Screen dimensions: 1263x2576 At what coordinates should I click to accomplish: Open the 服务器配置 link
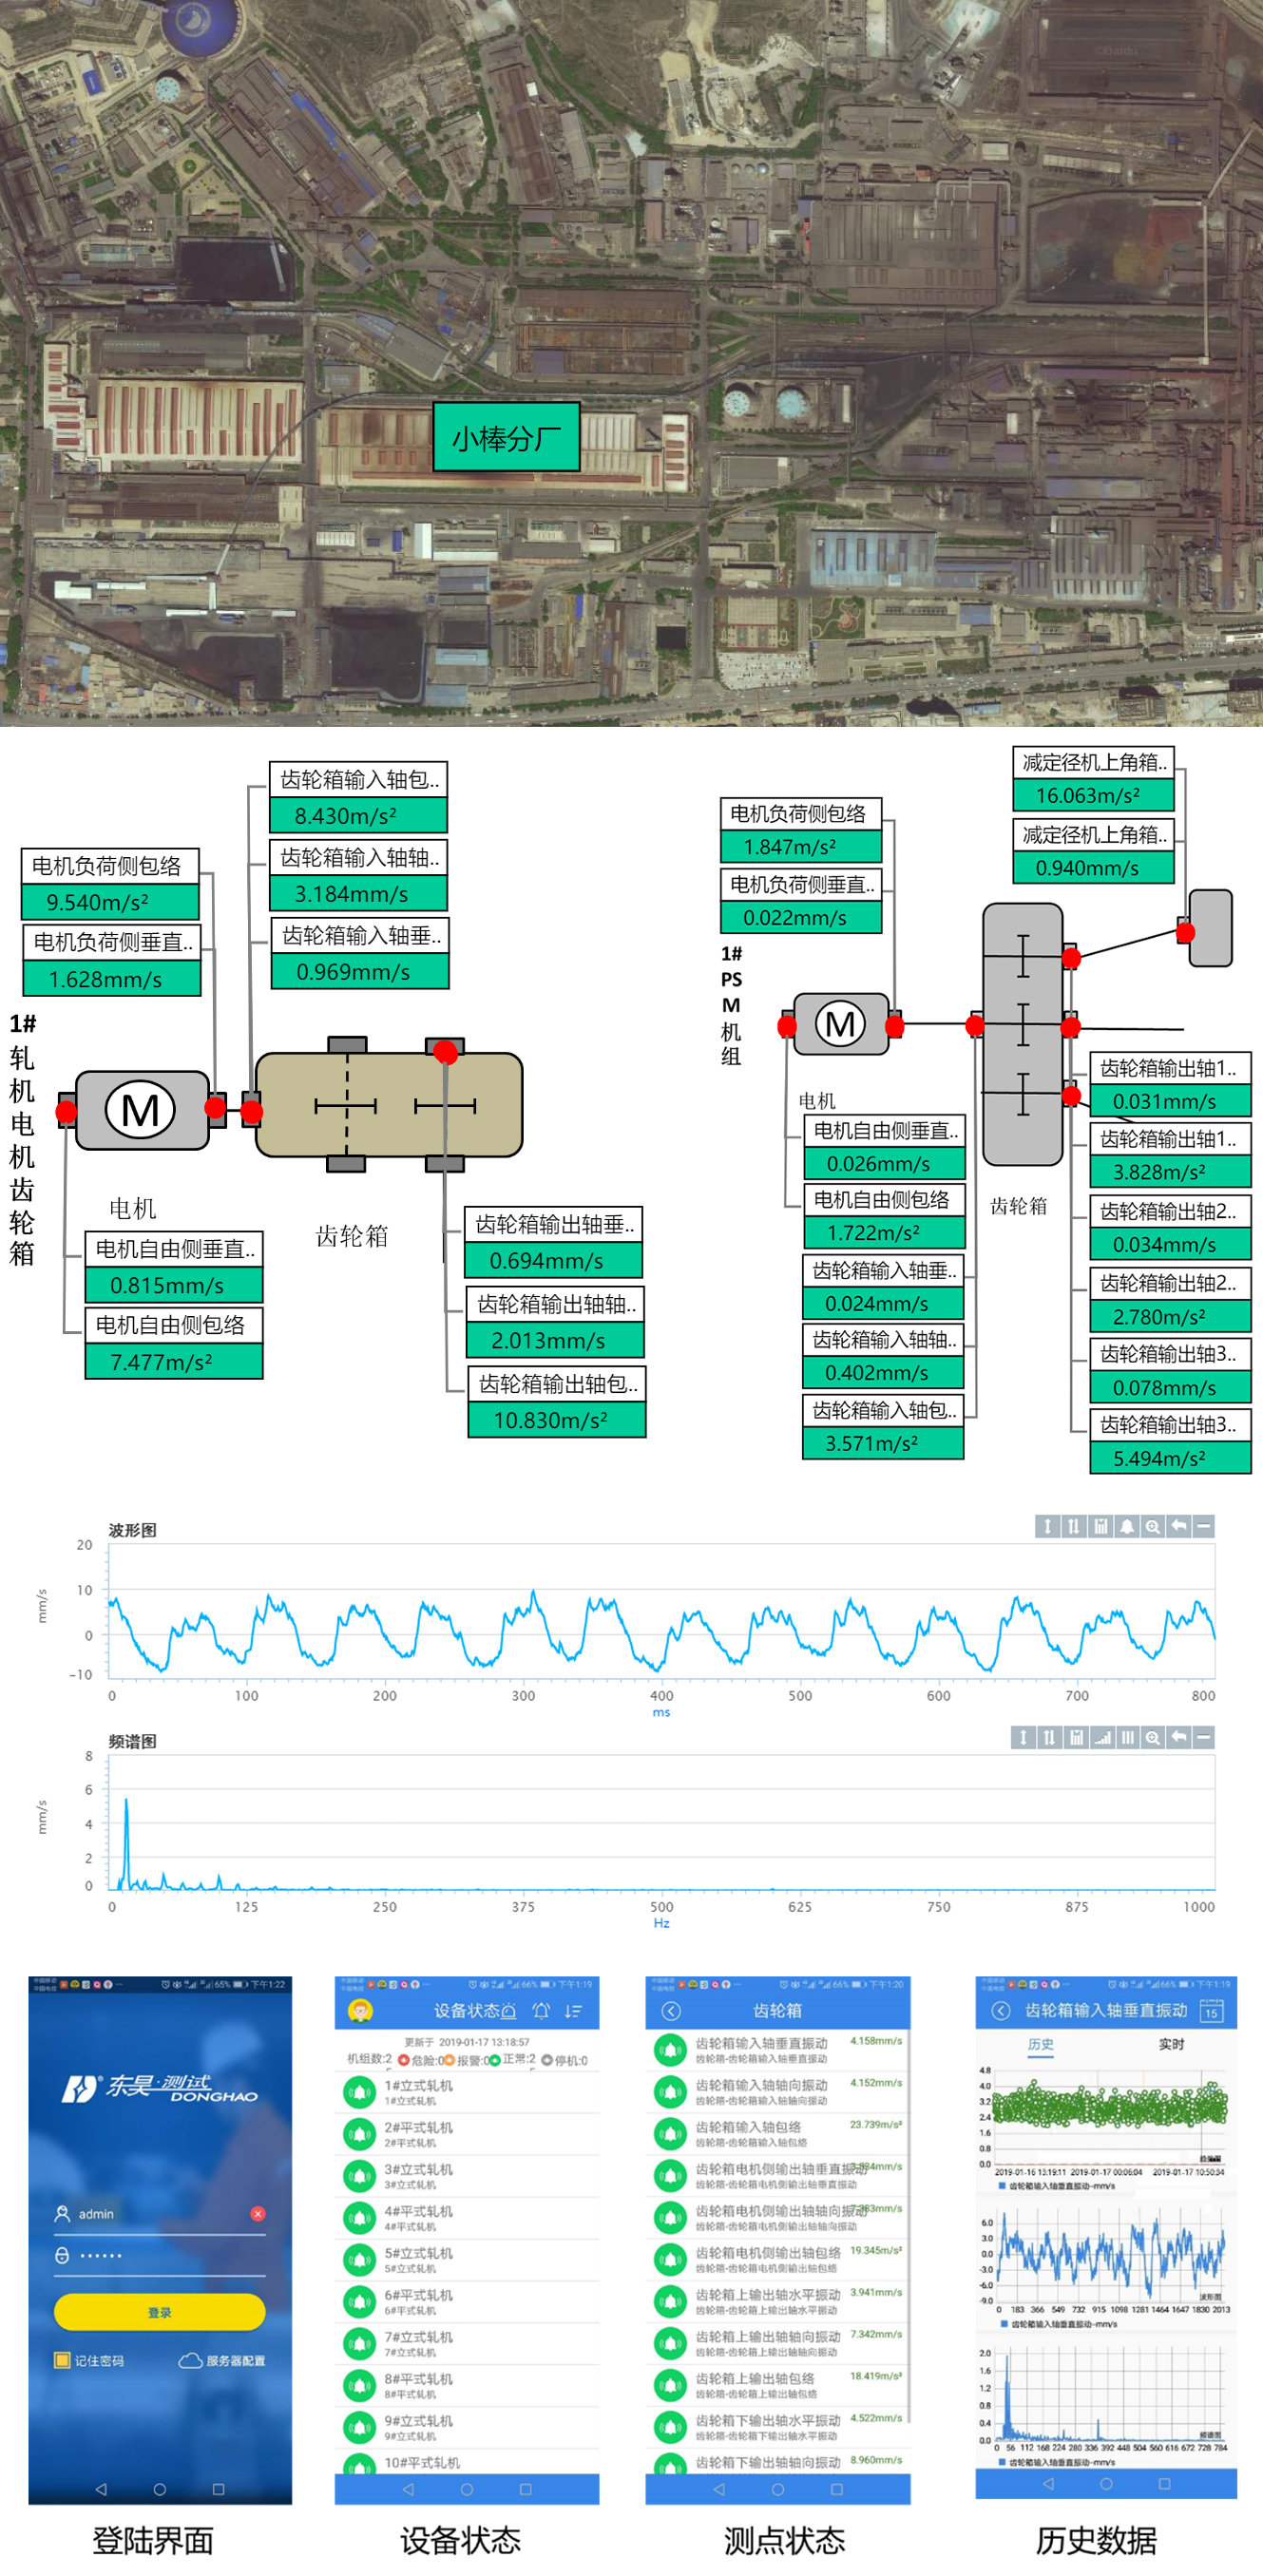(x=222, y=2360)
